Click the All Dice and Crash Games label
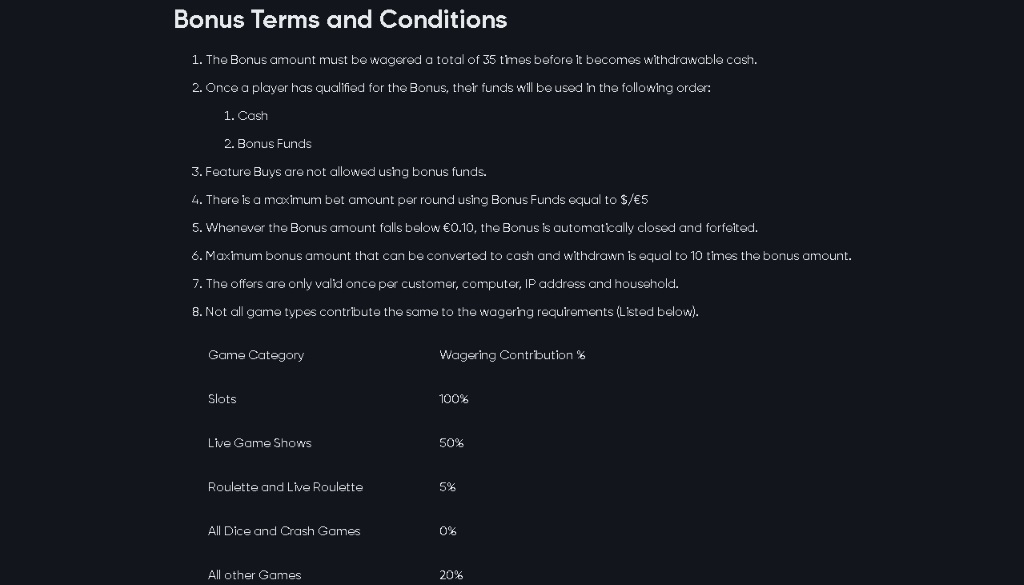 pos(284,531)
